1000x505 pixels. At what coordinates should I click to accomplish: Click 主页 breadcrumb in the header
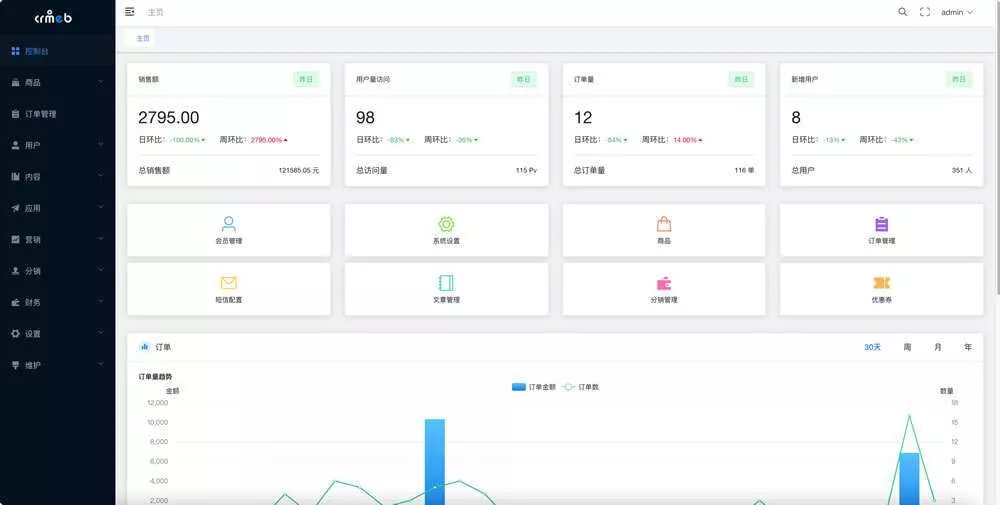coord(155,12)
